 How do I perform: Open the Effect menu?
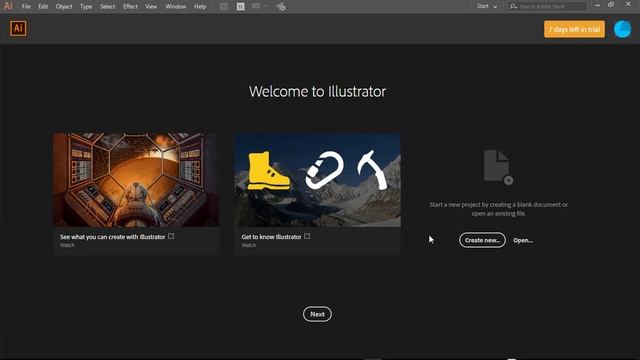(130, 7)
